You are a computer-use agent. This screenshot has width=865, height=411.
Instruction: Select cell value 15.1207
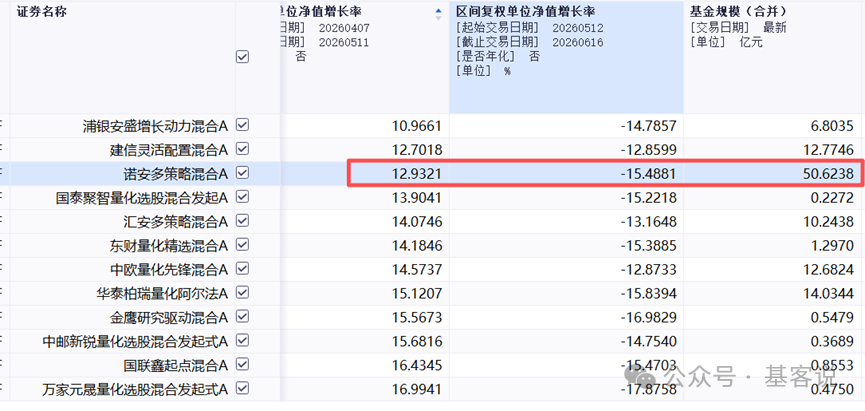[417, 294]
